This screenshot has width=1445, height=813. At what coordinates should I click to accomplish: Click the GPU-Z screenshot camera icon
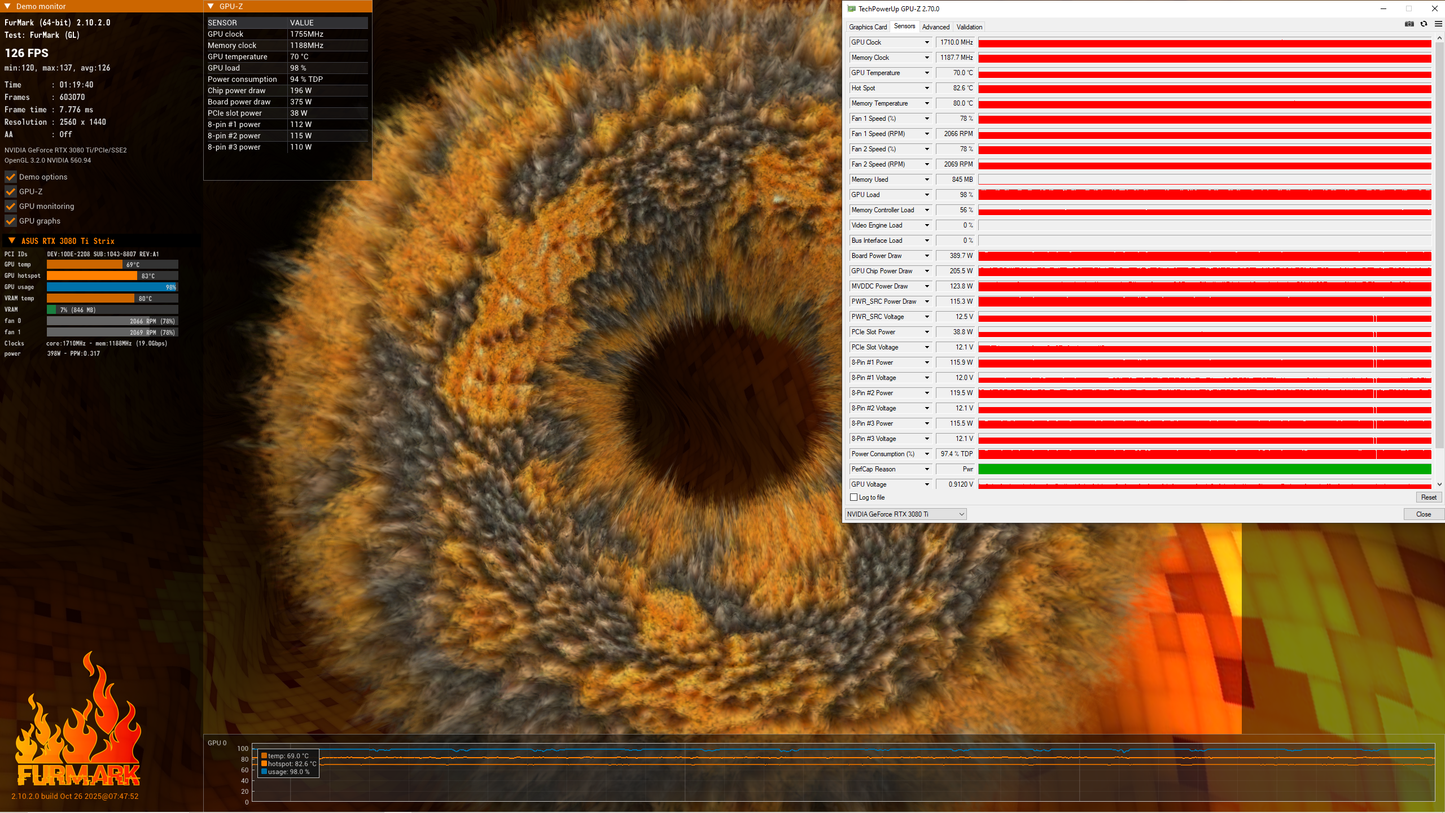(x=1409, y=24)
